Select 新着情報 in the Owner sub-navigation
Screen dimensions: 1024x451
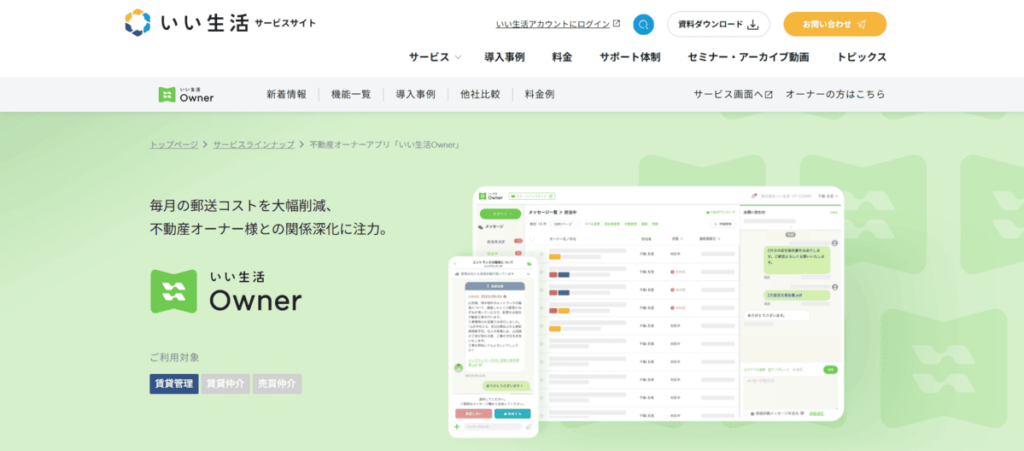coord(286,95)
